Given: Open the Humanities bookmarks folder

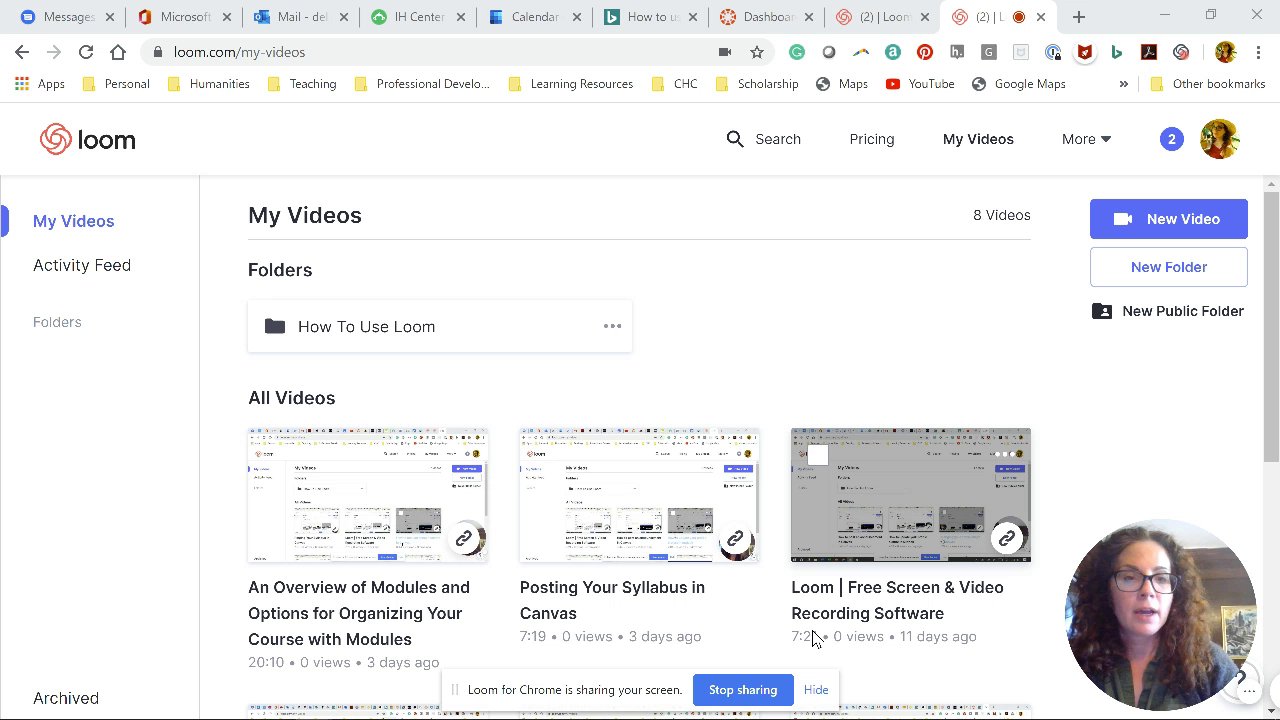Looking at the screenshot, I should pos(208,84).
